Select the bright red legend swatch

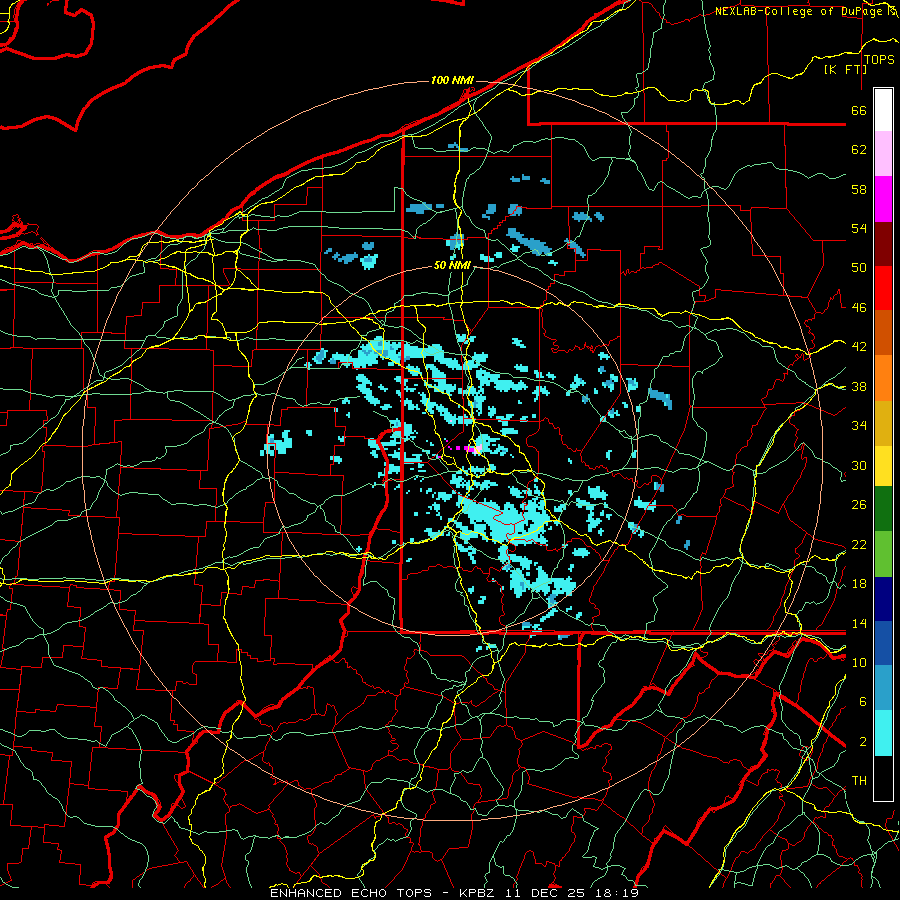click(x=883, y=288)
